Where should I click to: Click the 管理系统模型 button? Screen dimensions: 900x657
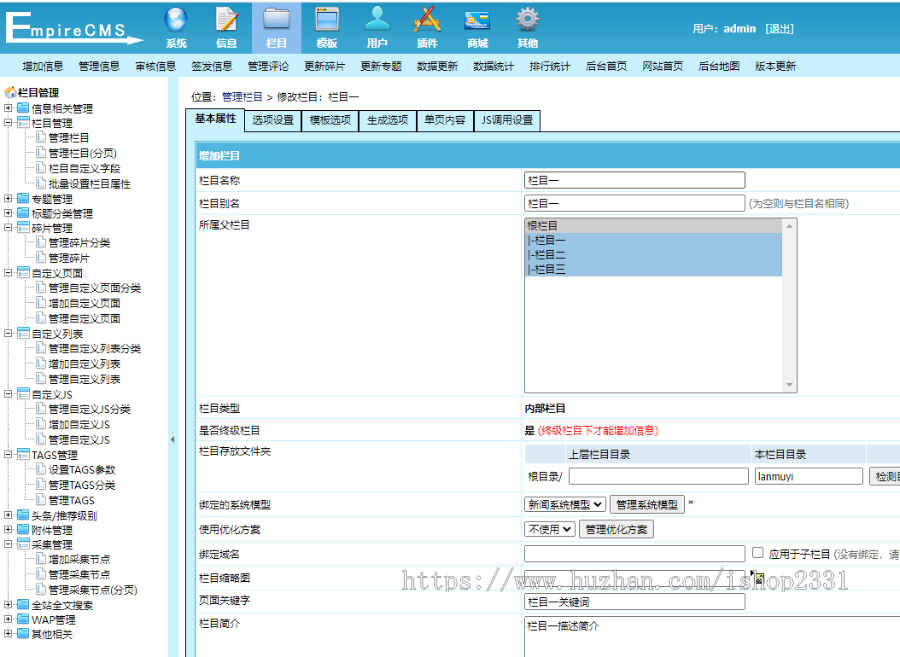(x=647, y=504)
